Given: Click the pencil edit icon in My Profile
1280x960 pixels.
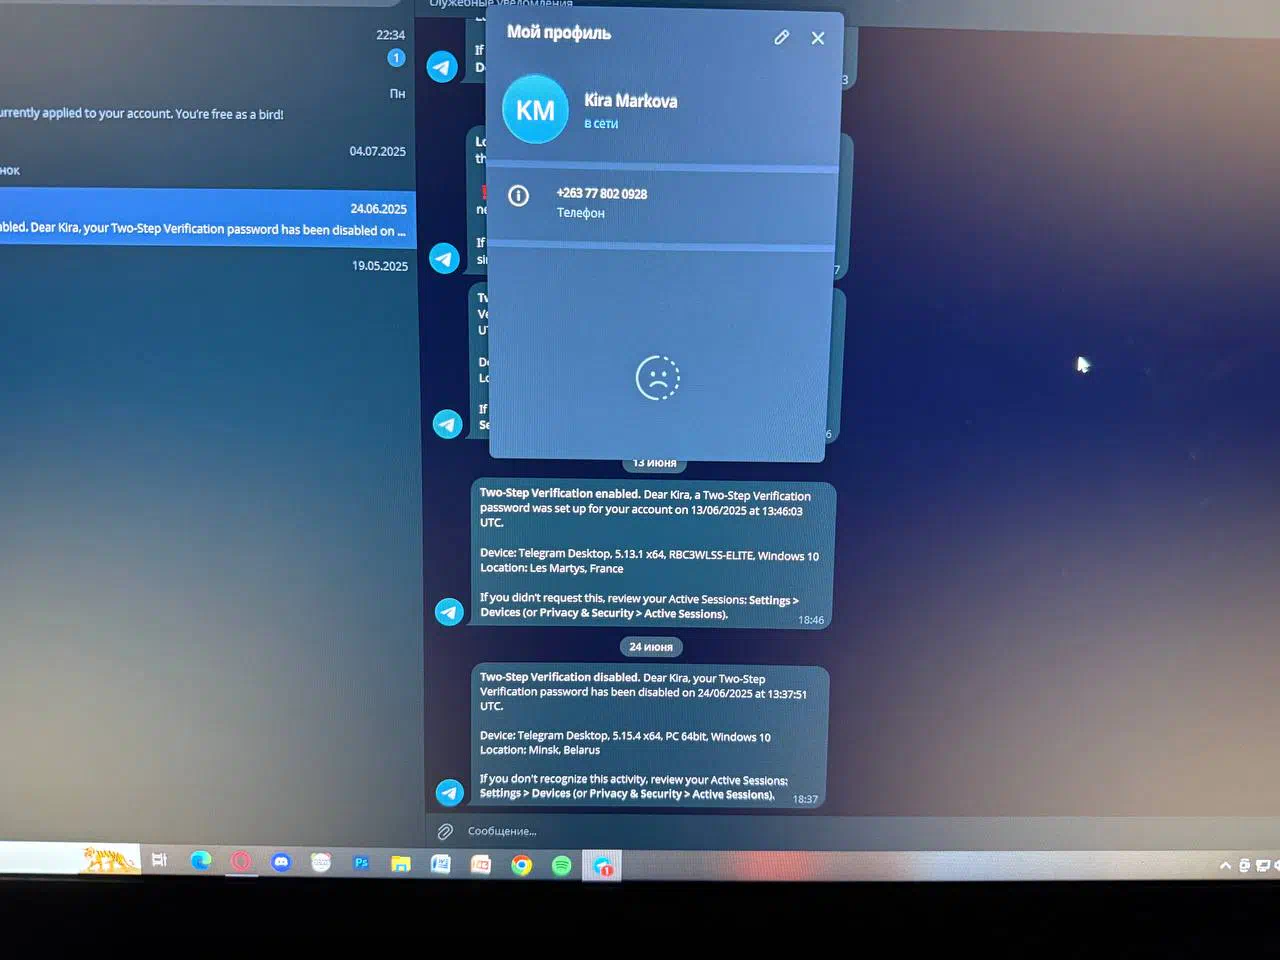Looking at the screenshot, I should pyautogui.click(x=782, y=37).
